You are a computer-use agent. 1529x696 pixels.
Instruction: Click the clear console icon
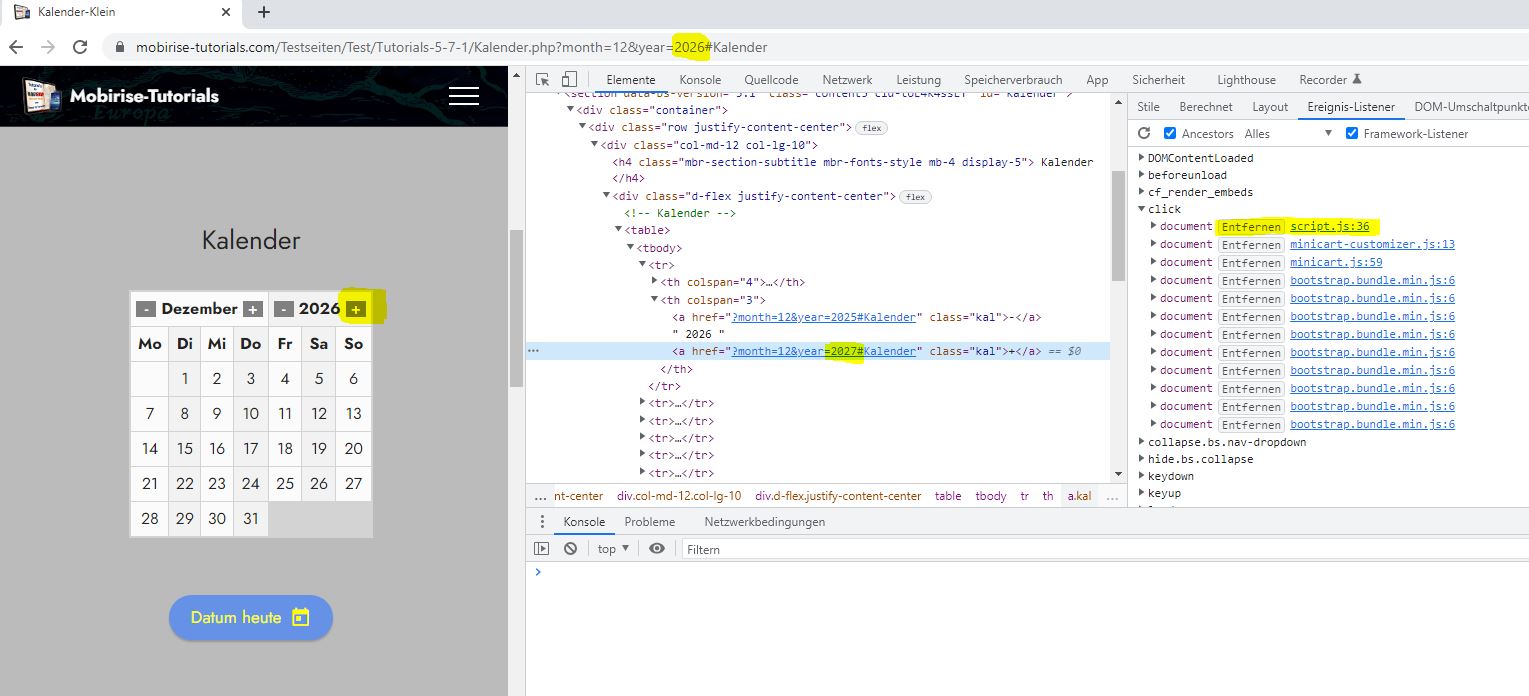coord(570,549)
